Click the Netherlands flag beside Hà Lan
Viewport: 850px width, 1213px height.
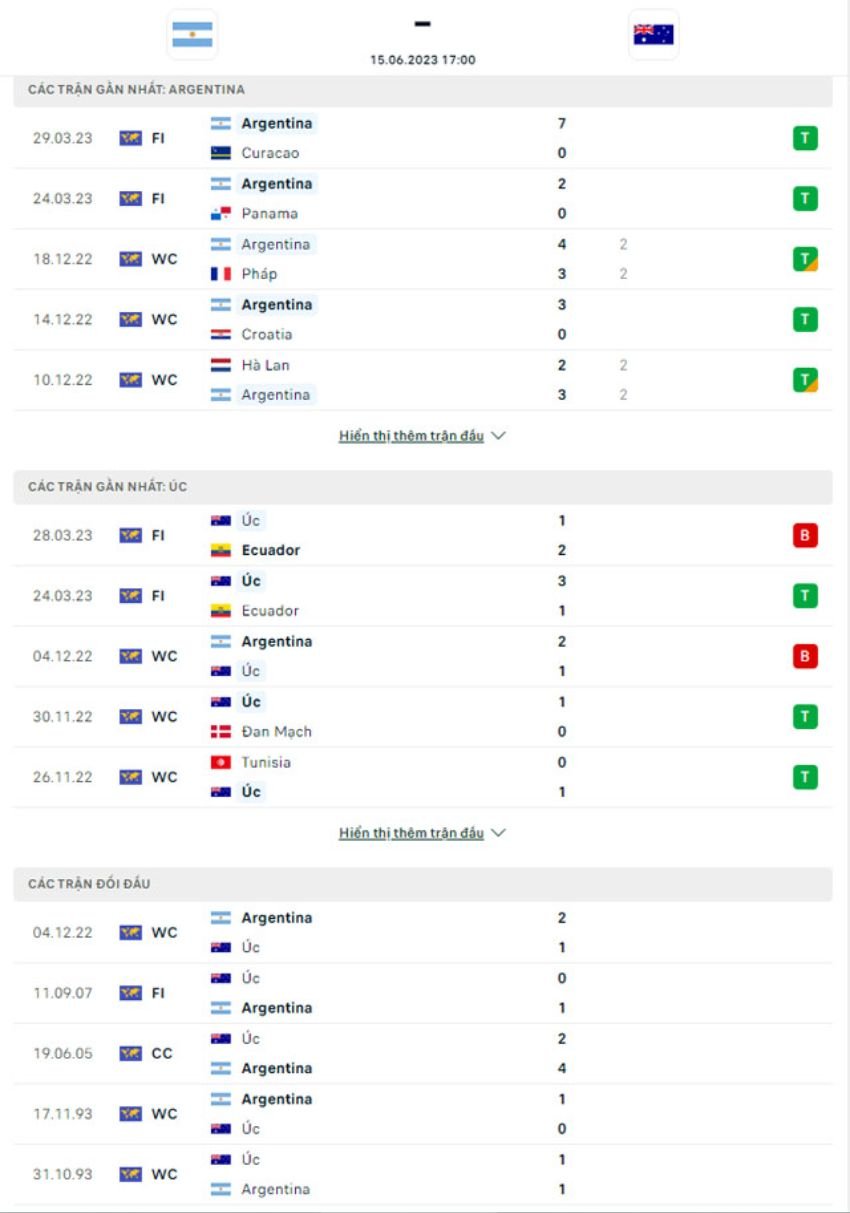pyautogui.click(x=221, y=364)
